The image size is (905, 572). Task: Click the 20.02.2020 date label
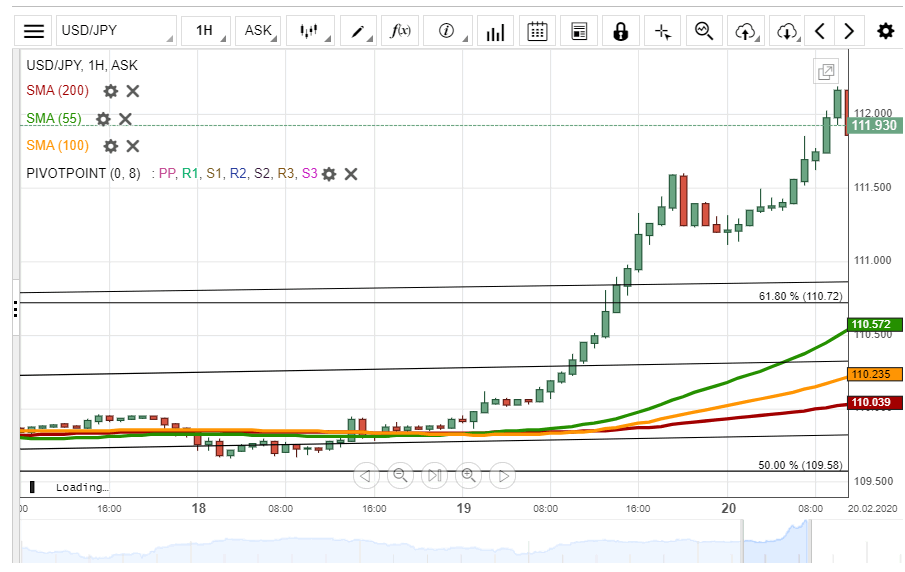point(873,509)
